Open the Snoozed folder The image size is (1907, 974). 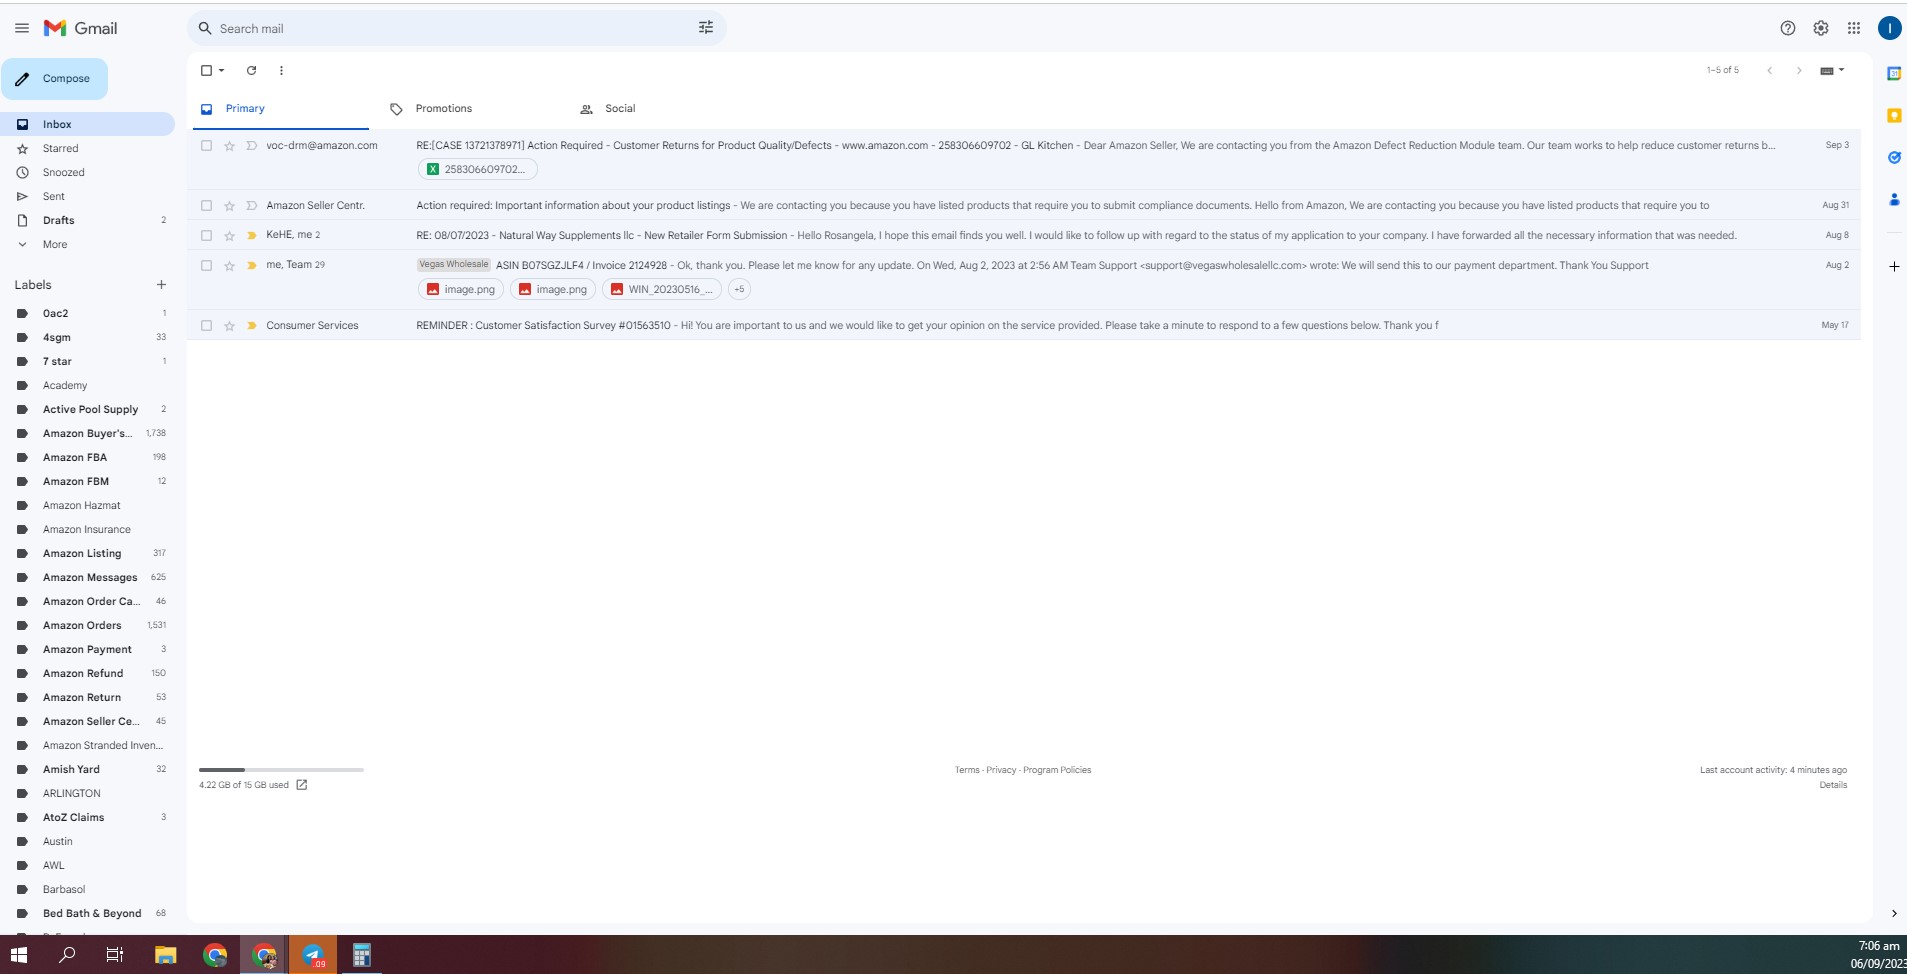(63, 172)
